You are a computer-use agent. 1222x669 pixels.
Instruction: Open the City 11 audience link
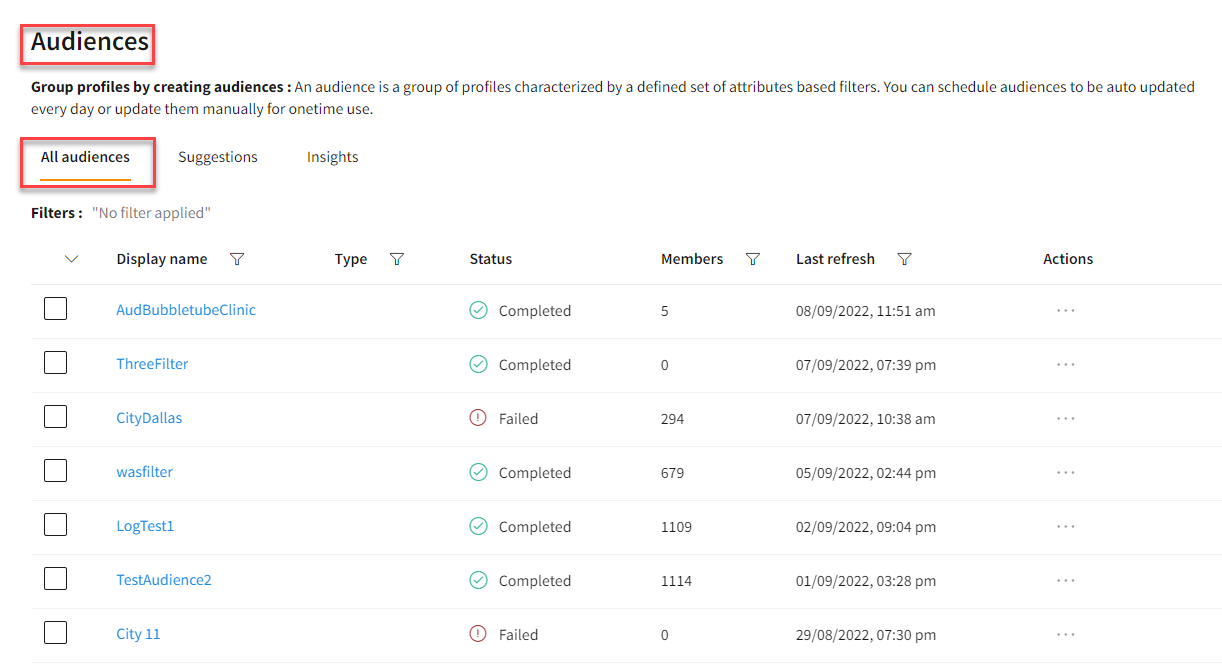tap(138, 634)
